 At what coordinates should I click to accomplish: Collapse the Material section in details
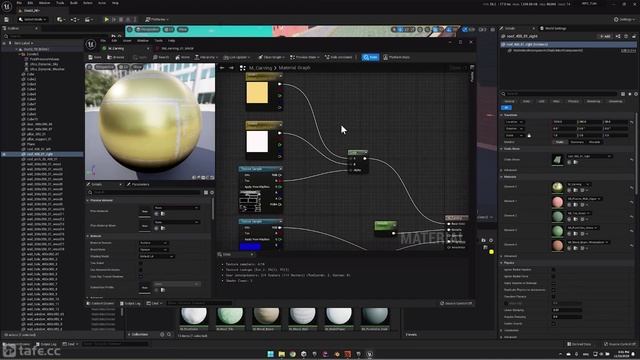[88, 236]
